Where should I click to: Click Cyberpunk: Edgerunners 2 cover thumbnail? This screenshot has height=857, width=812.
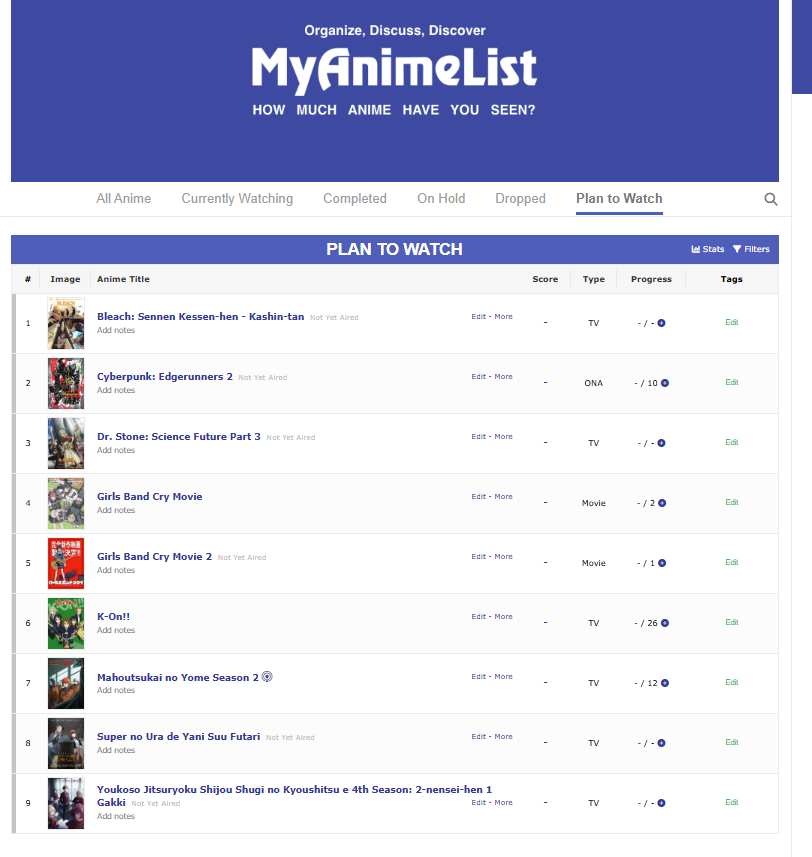66,384
